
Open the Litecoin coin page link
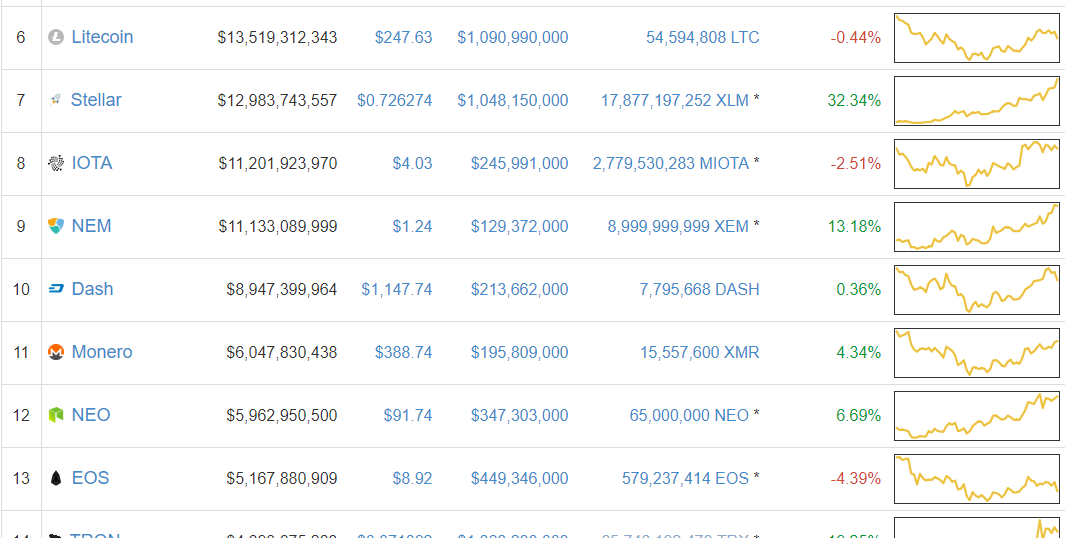click(x=102, y=37)
